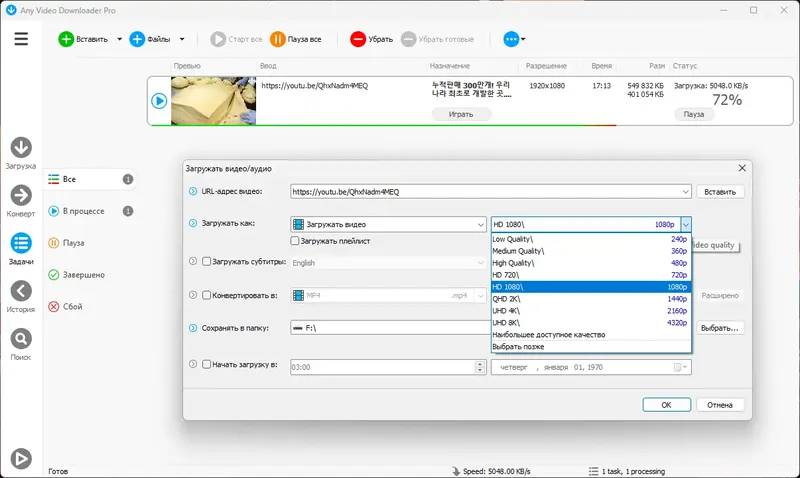Open the hamburger menu

[x=21, y=39]
